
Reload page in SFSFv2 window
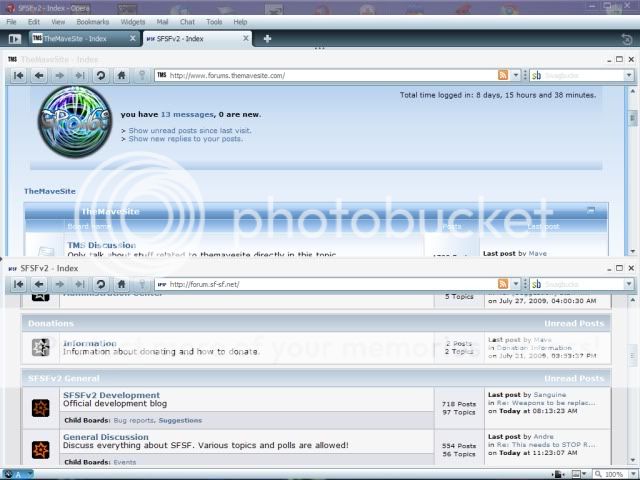point(101,284)
